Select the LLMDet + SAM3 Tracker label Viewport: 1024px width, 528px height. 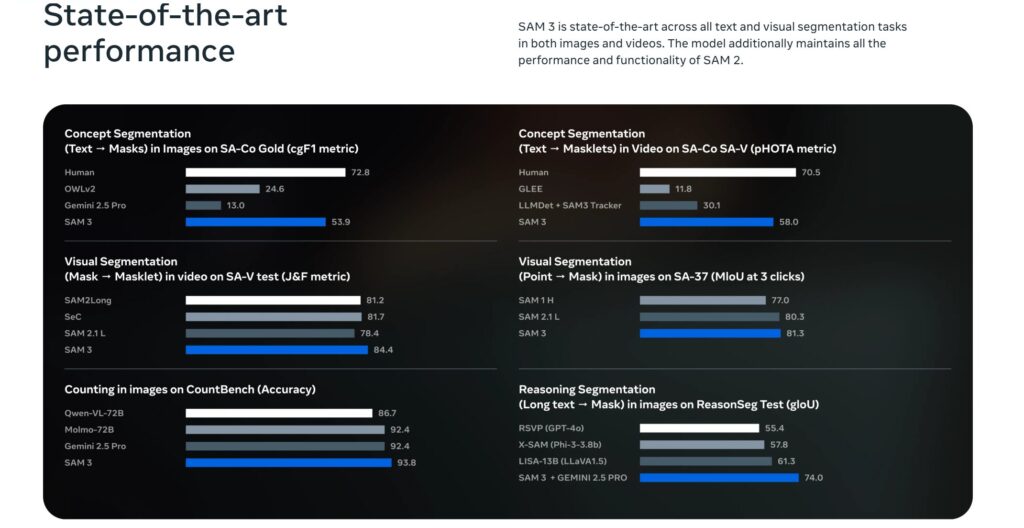[x=569, y=205]
